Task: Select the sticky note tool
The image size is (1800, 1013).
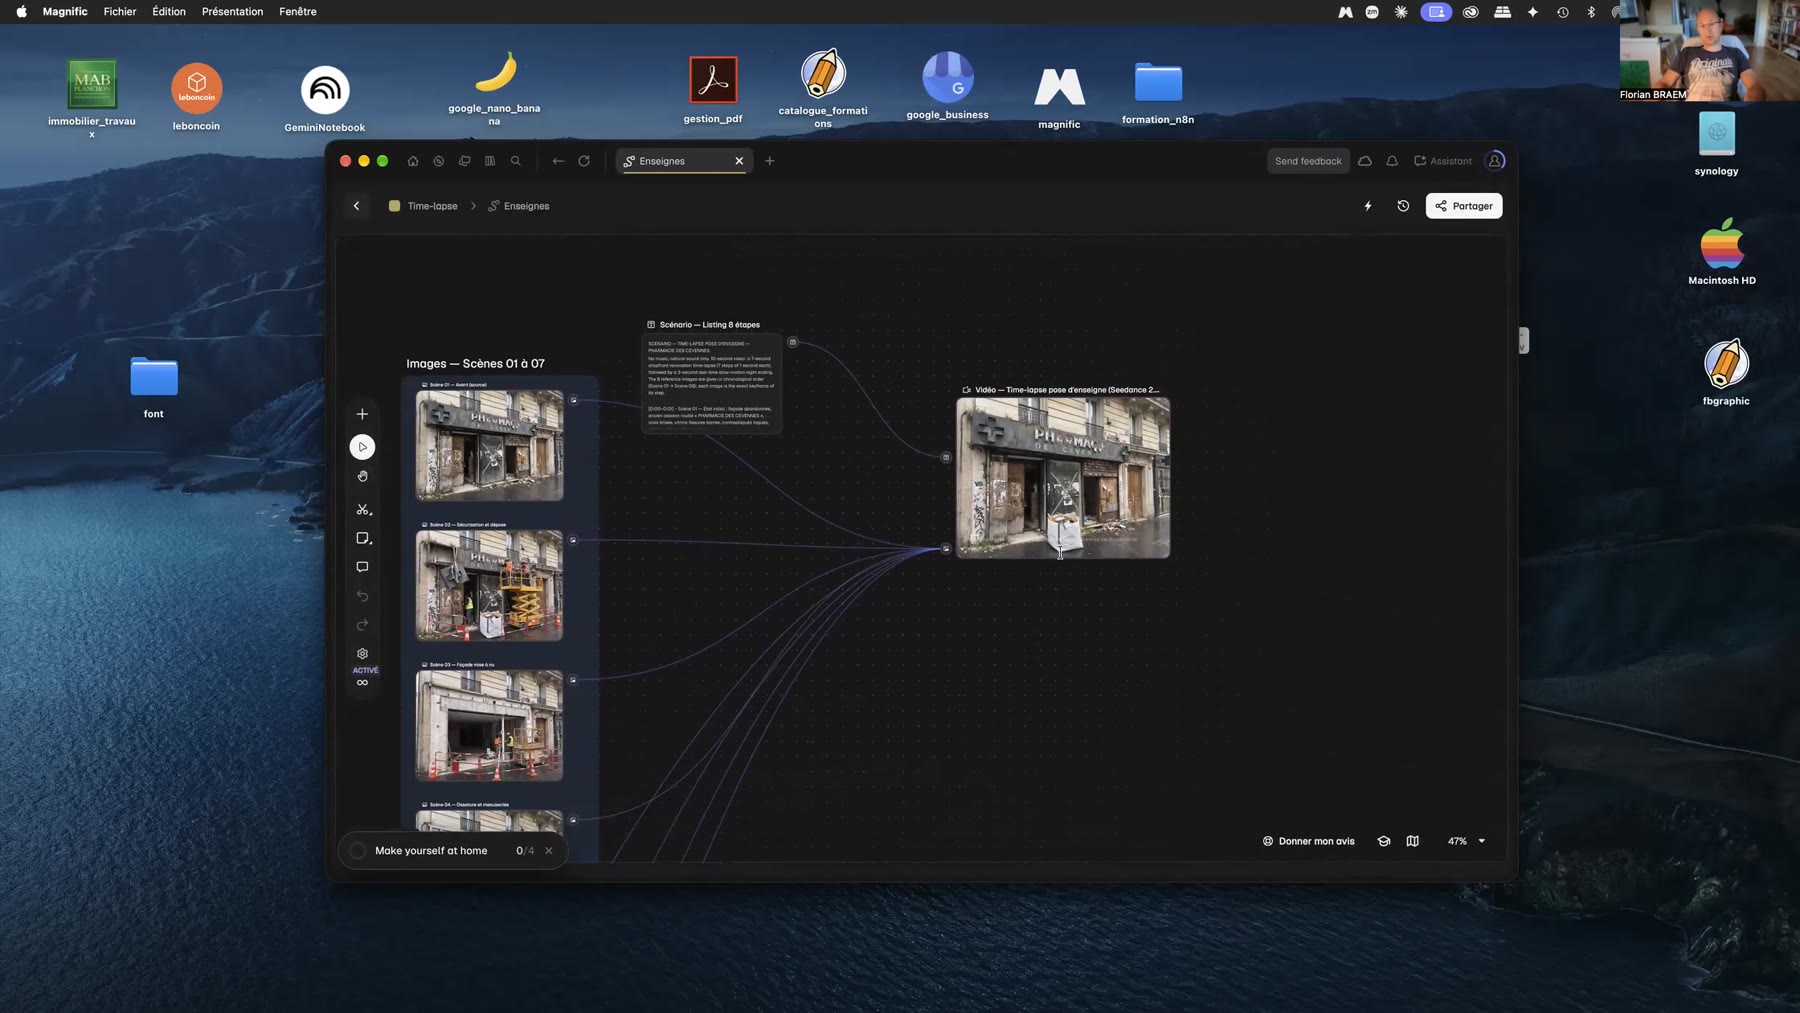Action: pos(363,538)
